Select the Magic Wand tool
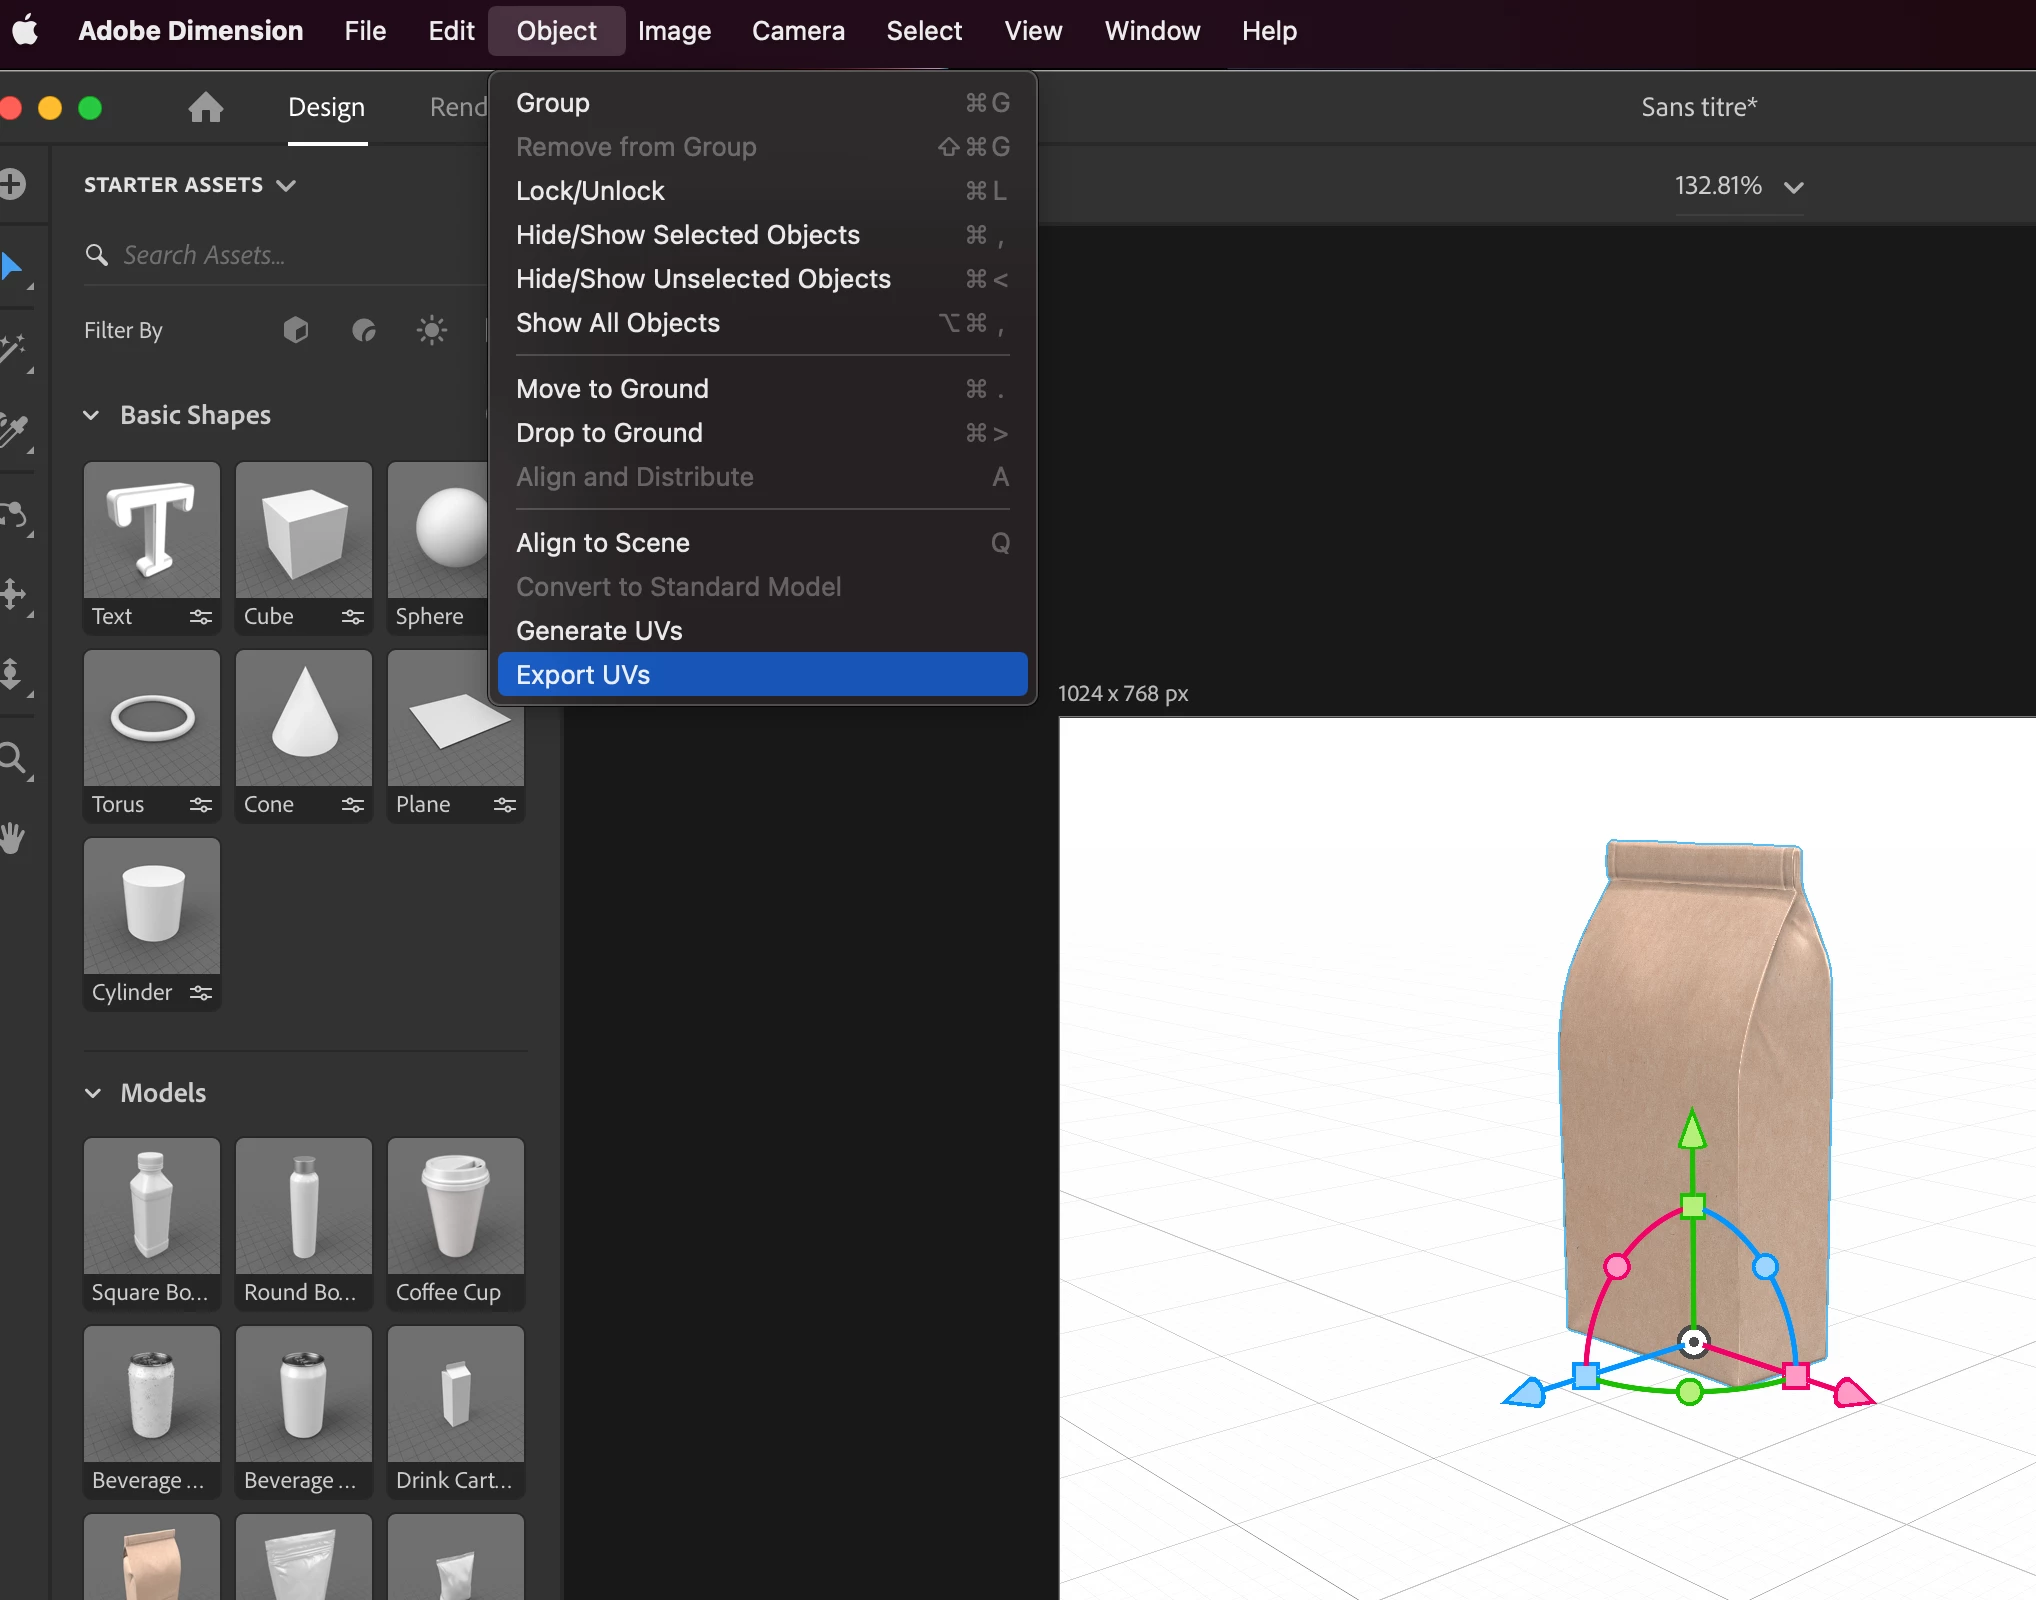 pos(14,349)
